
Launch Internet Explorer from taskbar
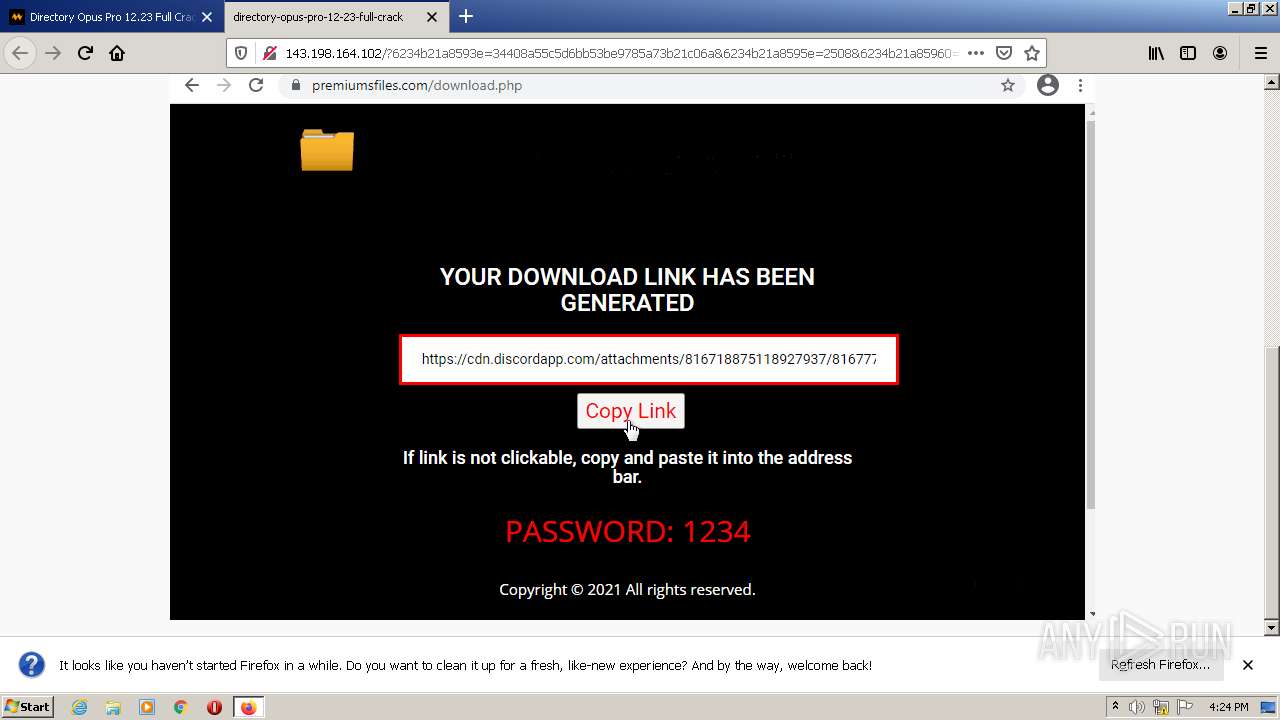click(x=79, y=707)
